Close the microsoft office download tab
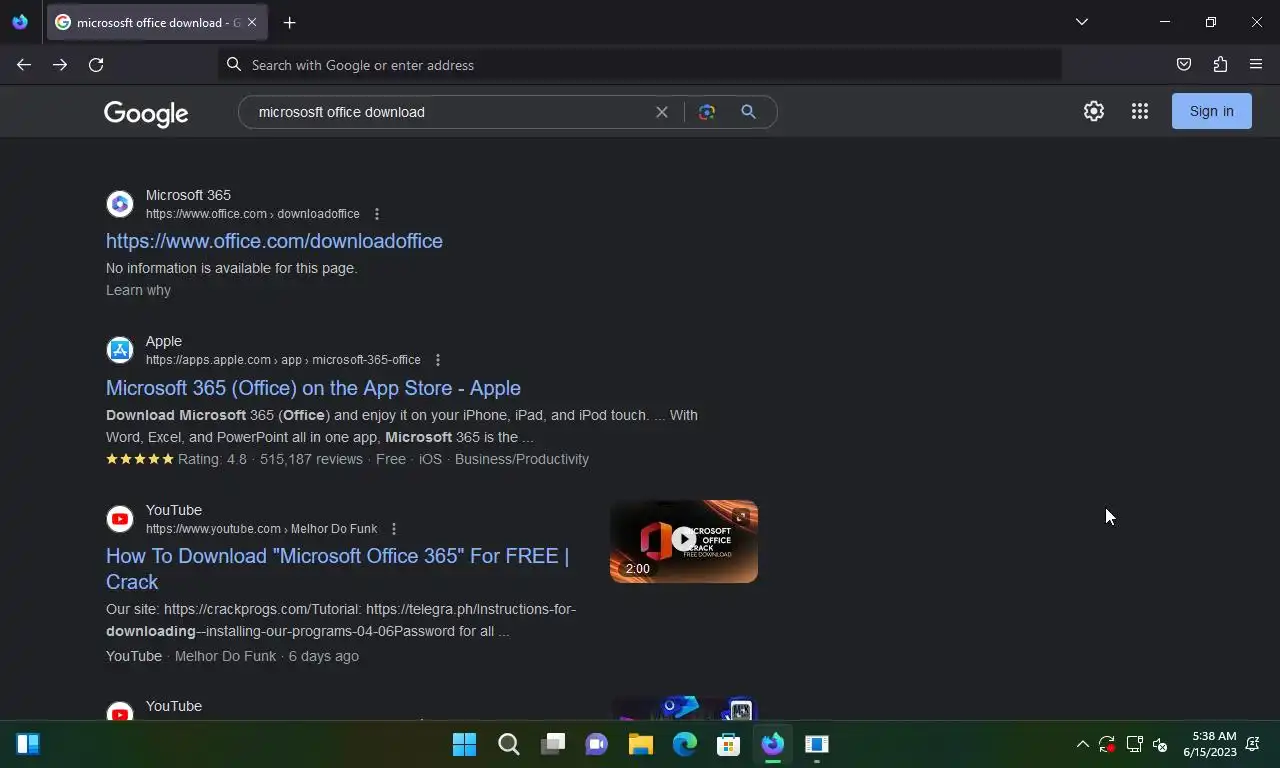Viewport: 1280px width, 768px height. [252, 22]
